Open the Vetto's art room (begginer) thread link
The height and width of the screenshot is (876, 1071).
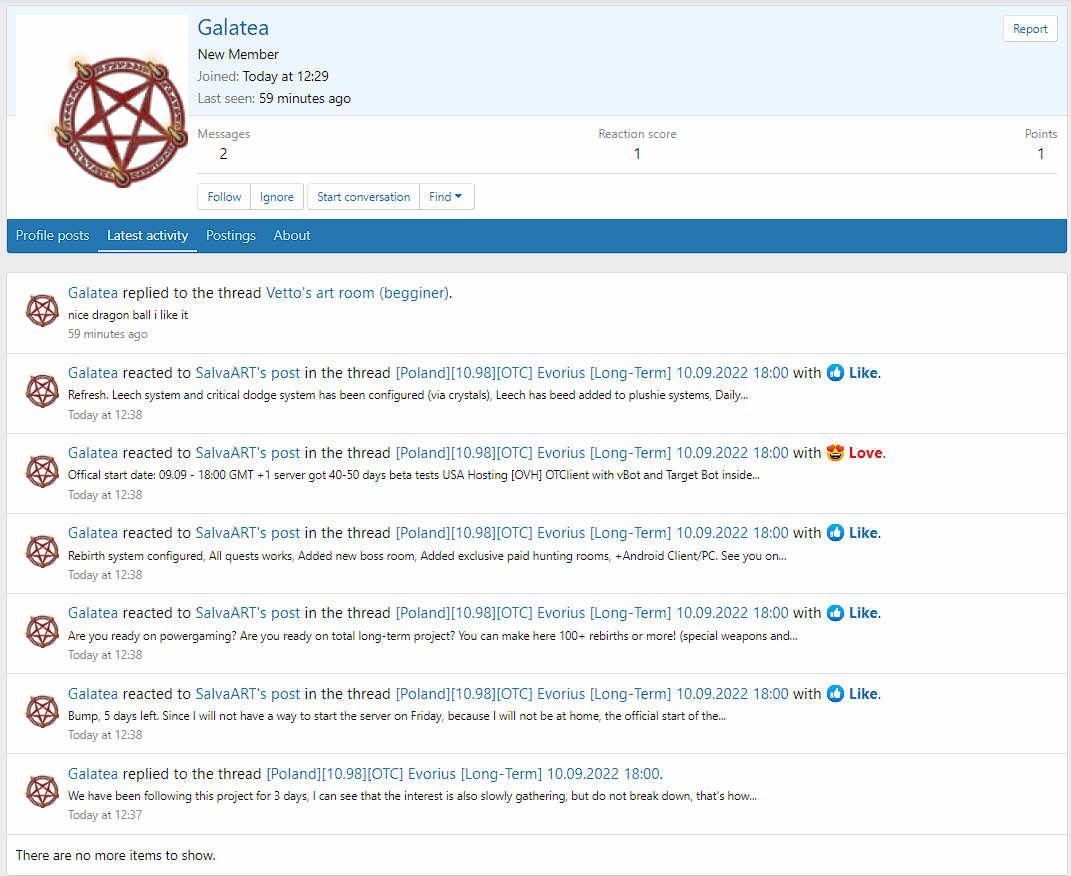(357, 293)
